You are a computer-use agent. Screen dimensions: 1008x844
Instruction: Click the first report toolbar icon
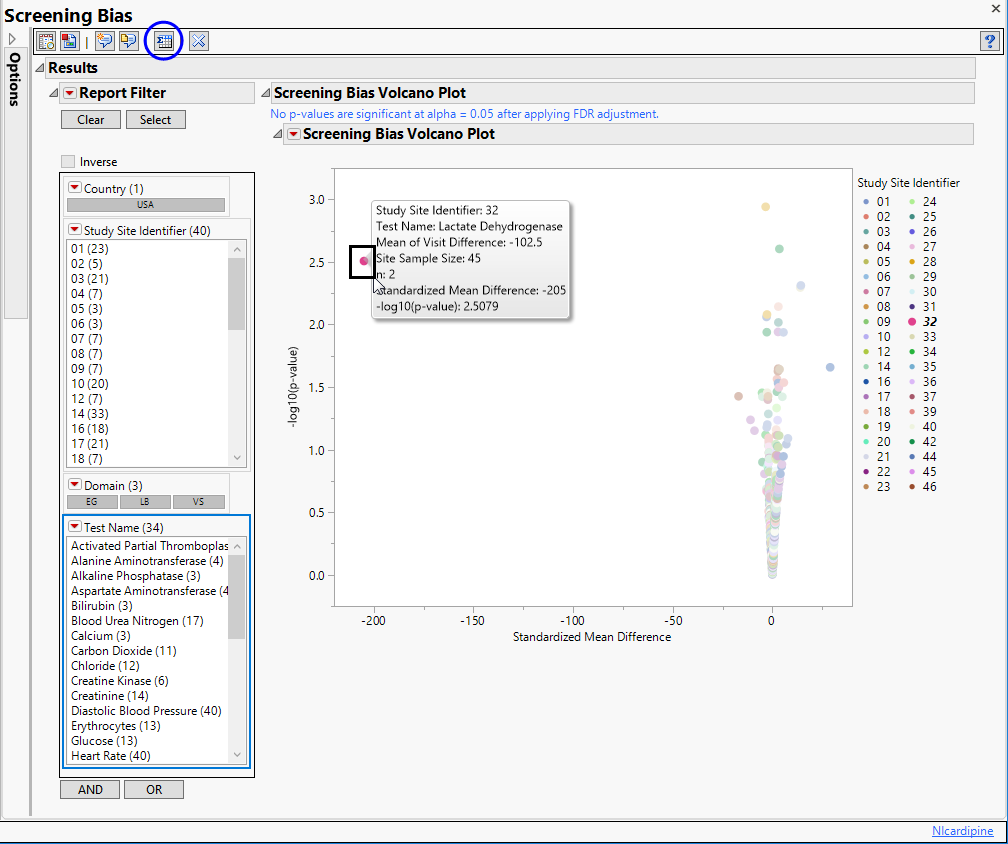pos(46,41)
